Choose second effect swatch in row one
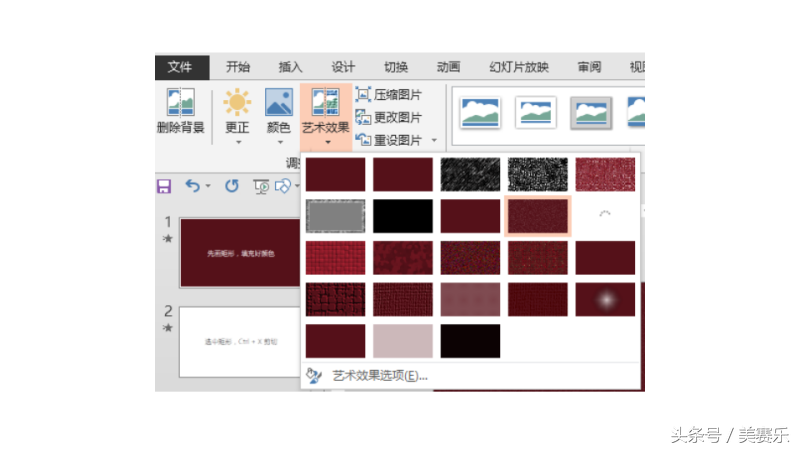The height and width of the screenshot is (450, 800). click(x=403, y=174)
